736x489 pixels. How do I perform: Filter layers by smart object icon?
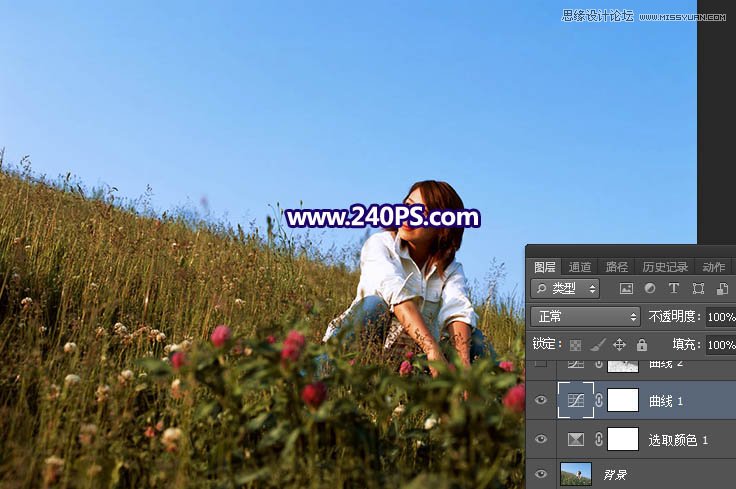coord(722,289)
